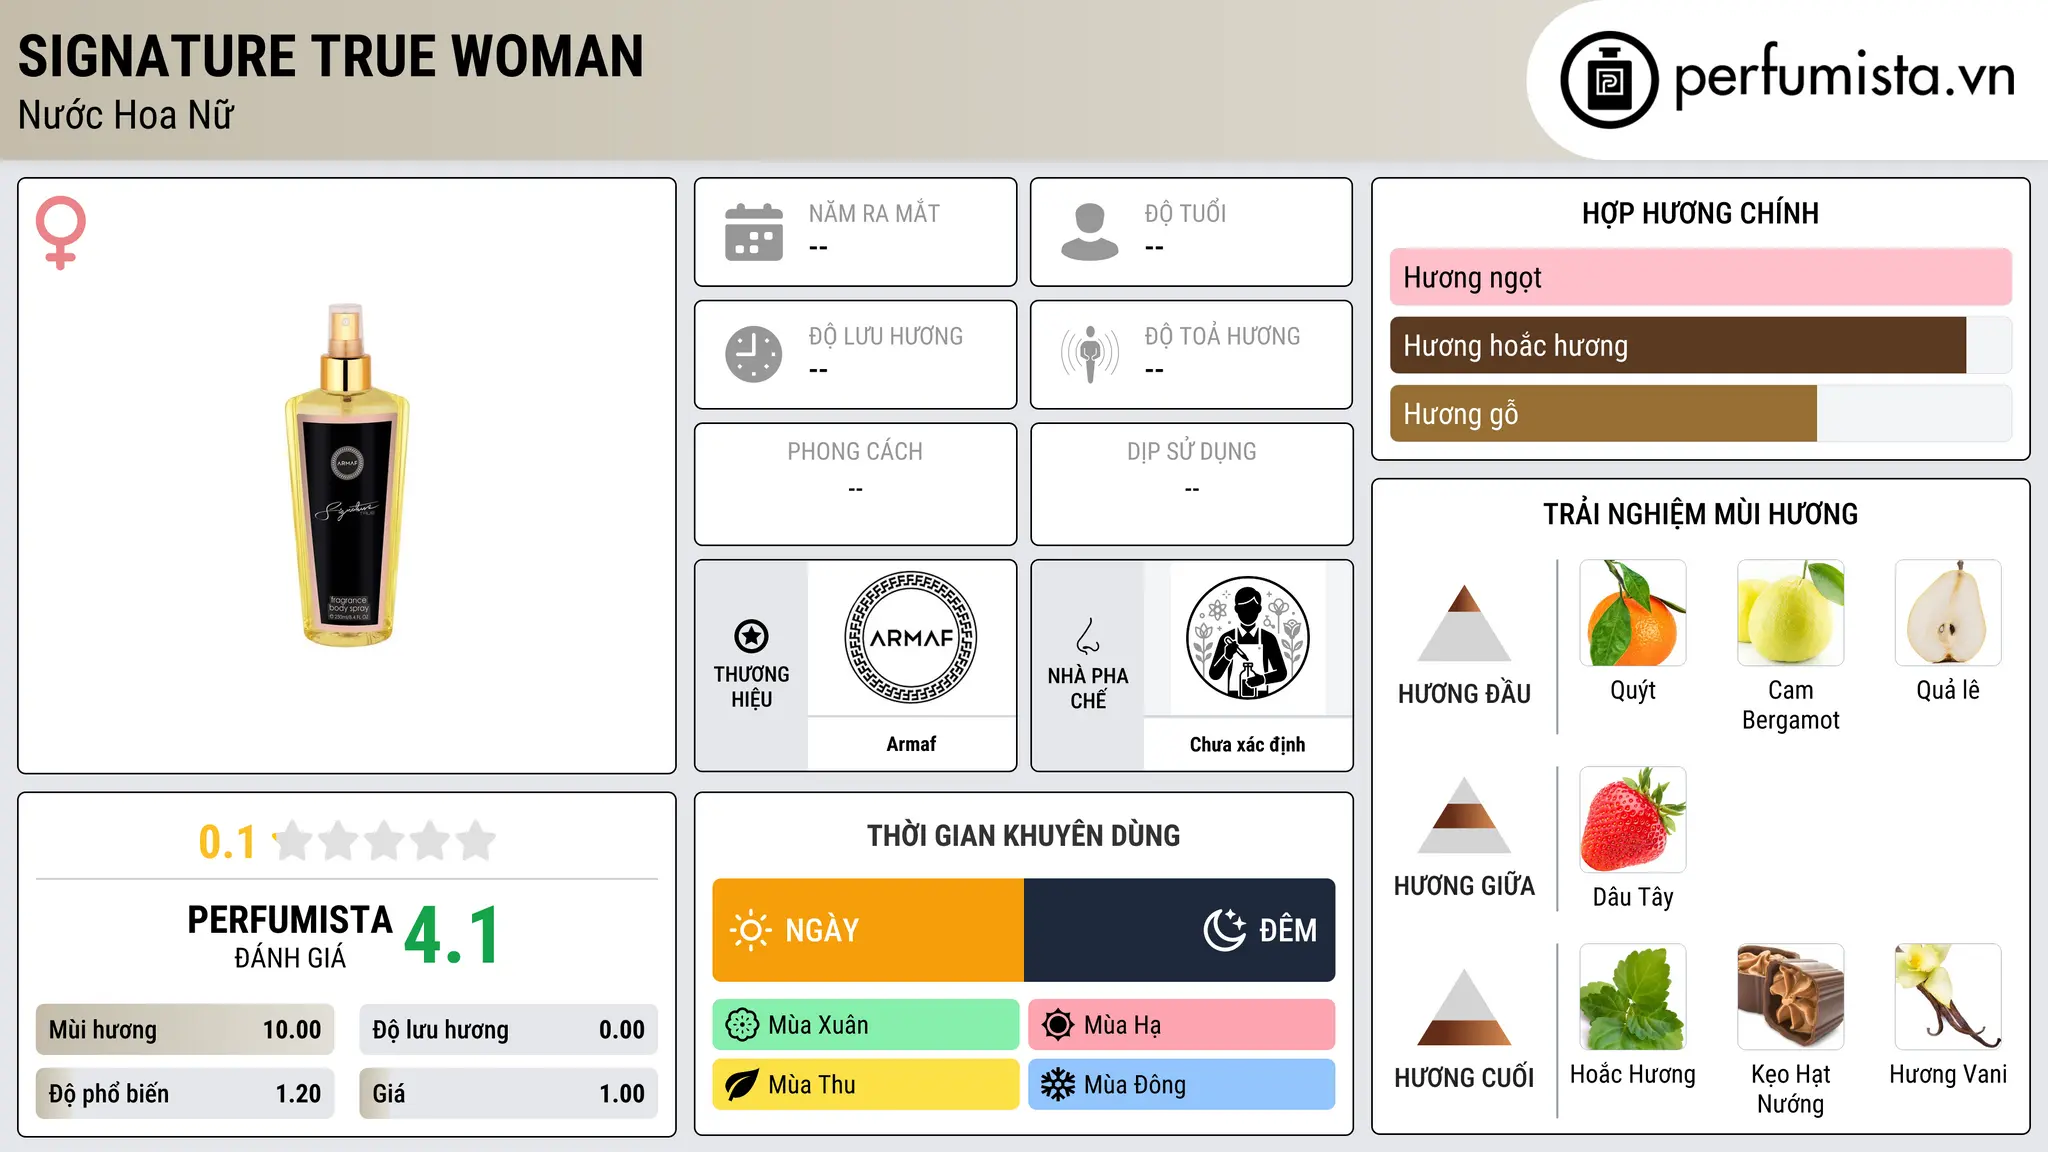Screen dimensions: 2048x1152
Task: Click the Độ Tuổi label
Action: pyautogui.click(x=1185, y=213)
